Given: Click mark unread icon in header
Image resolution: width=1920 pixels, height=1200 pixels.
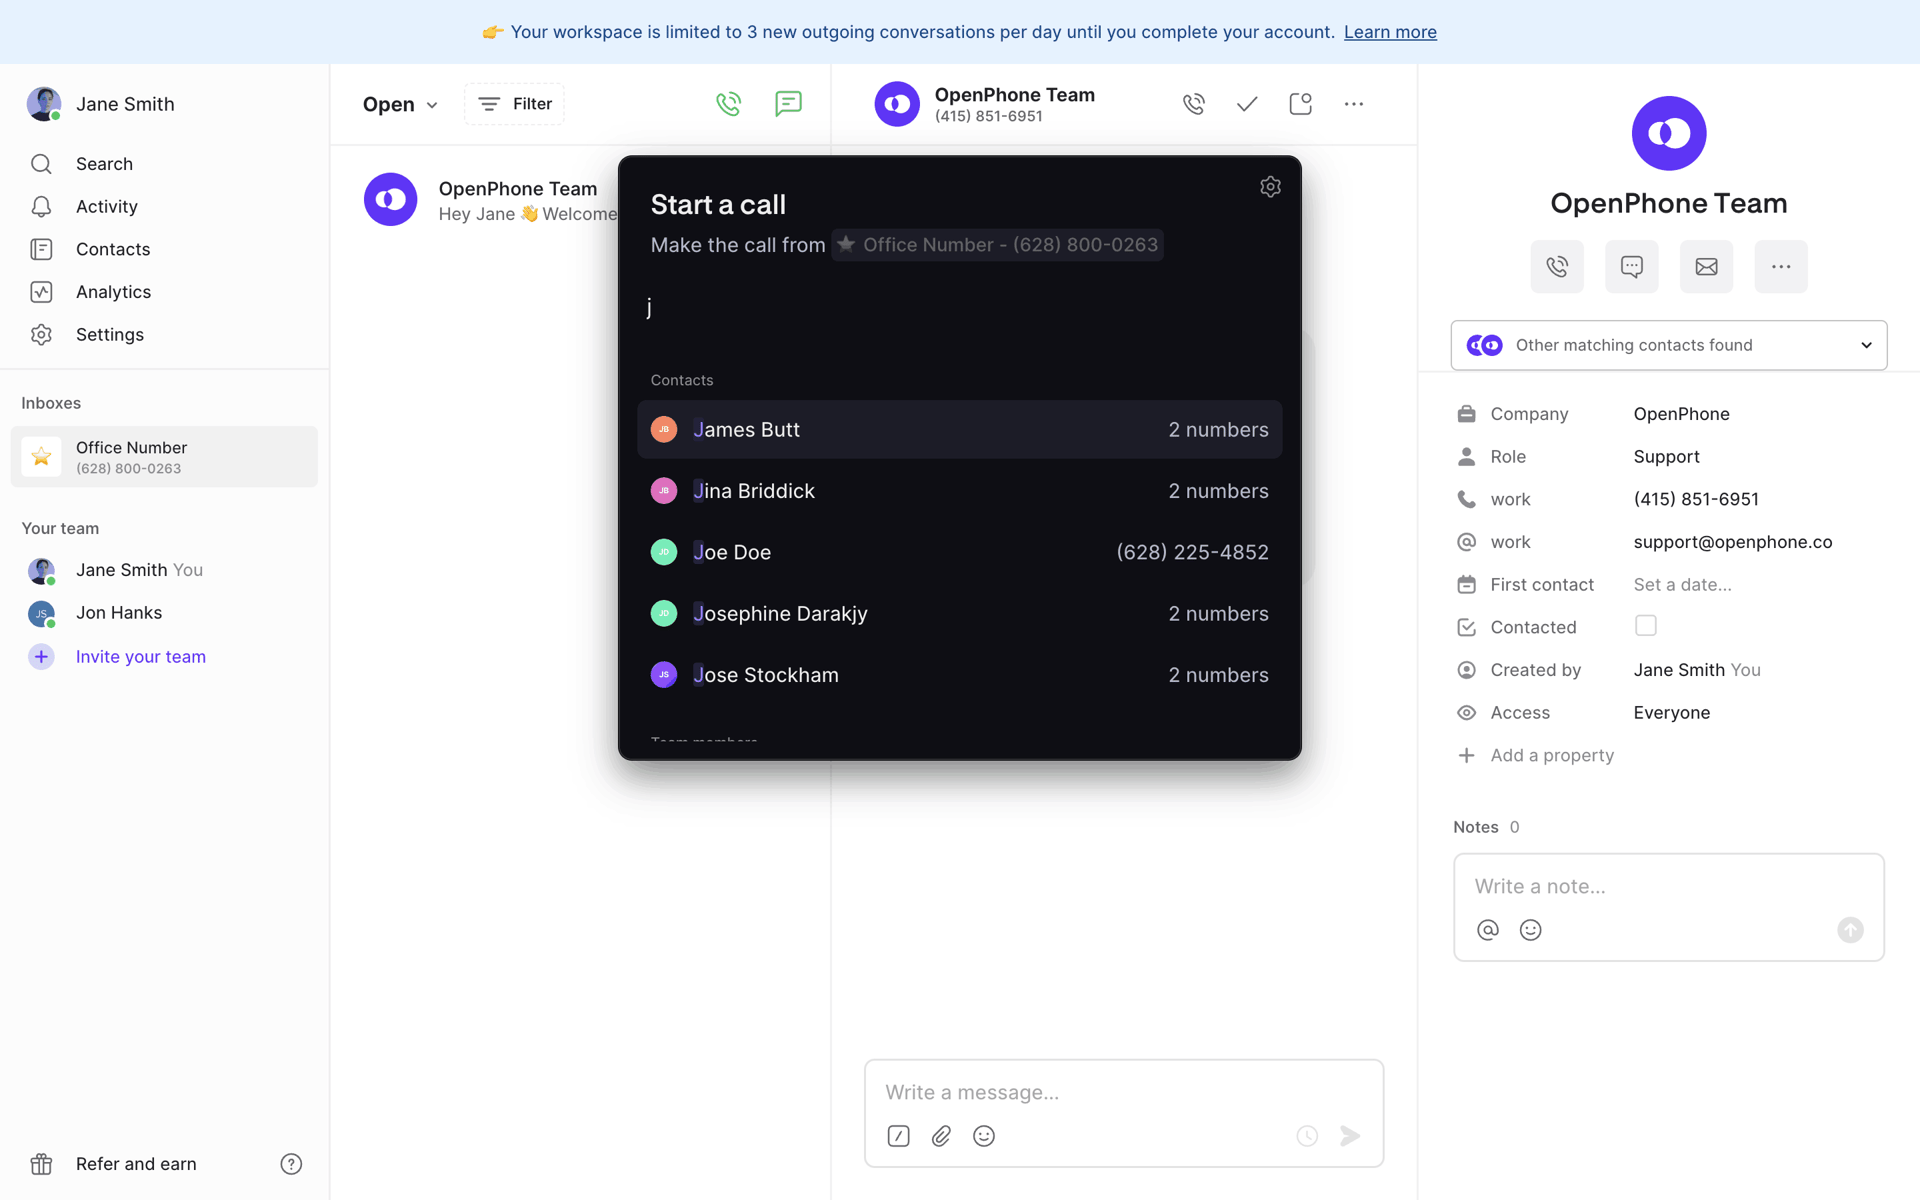Looking at the screenshot, I should 1300,104.
